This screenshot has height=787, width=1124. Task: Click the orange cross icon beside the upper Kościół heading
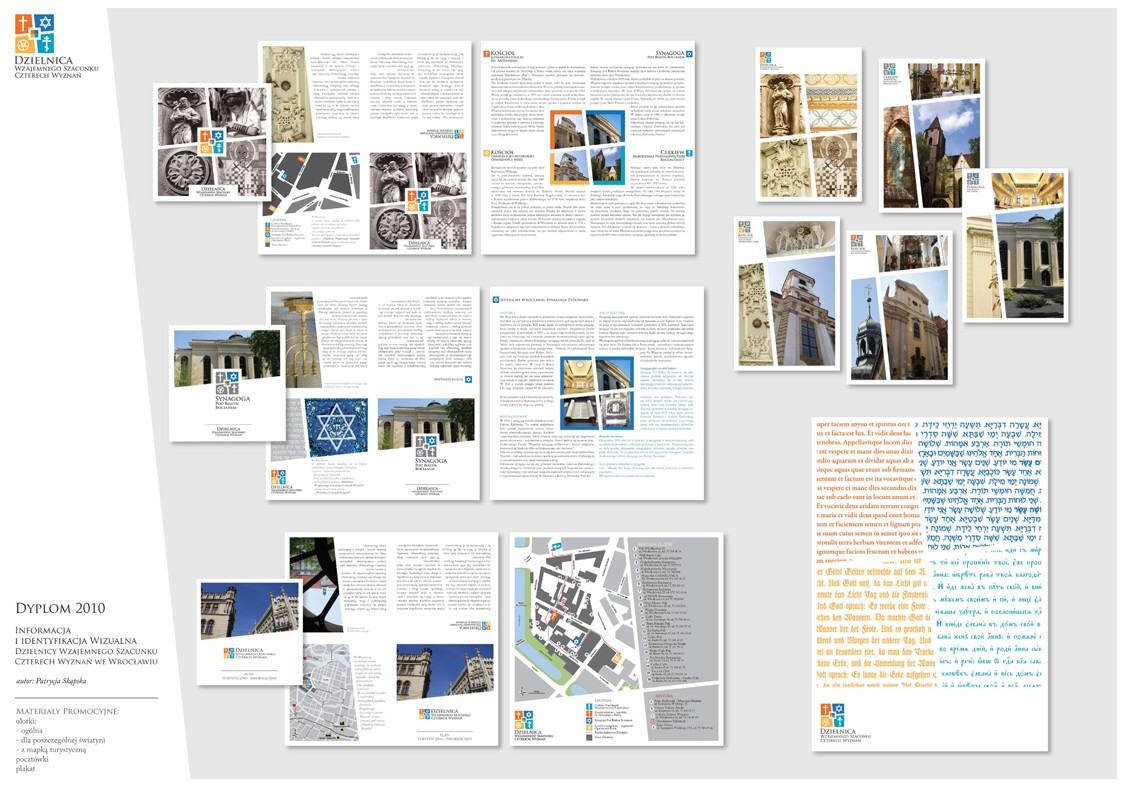487,54
